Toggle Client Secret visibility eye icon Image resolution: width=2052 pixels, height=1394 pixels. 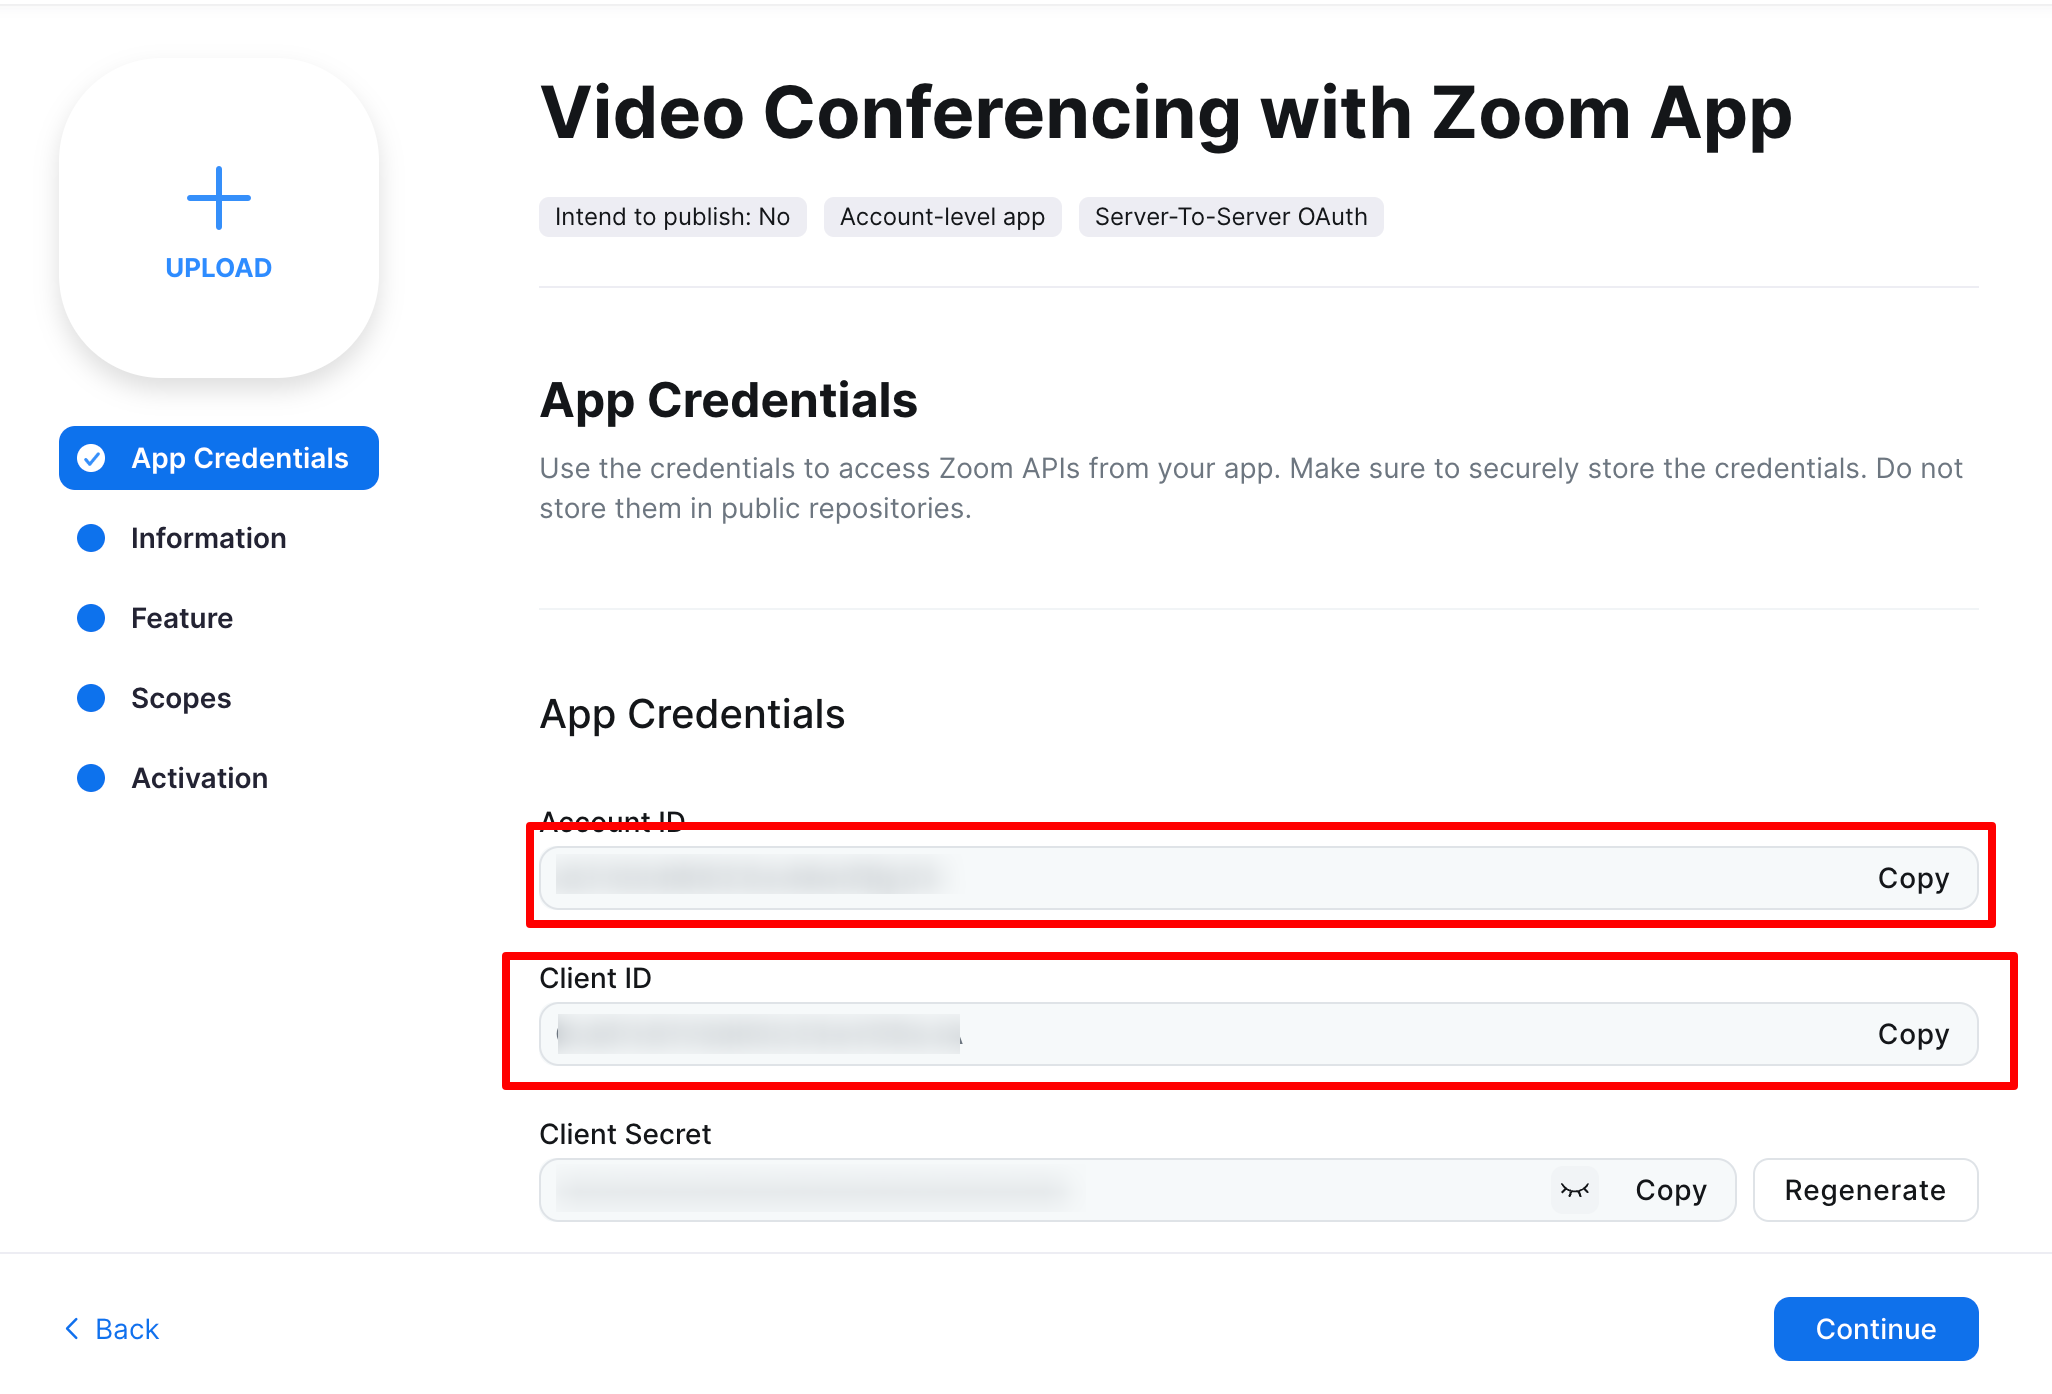pos(1574,1190)
